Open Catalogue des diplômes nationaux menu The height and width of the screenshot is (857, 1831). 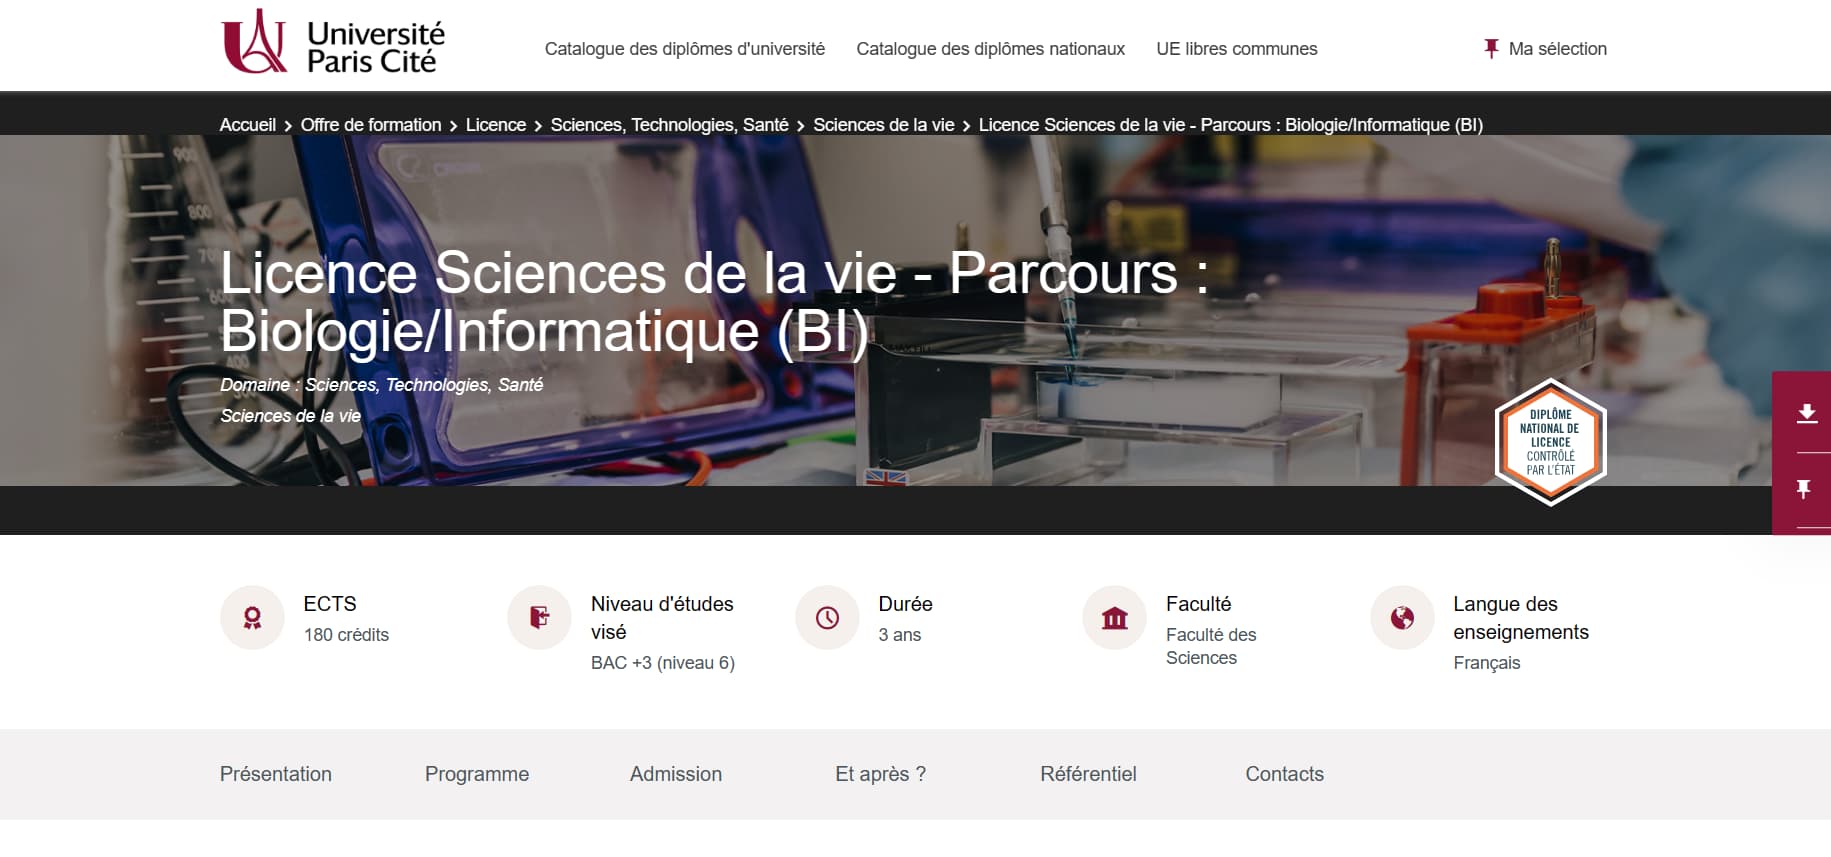(990, 49)
